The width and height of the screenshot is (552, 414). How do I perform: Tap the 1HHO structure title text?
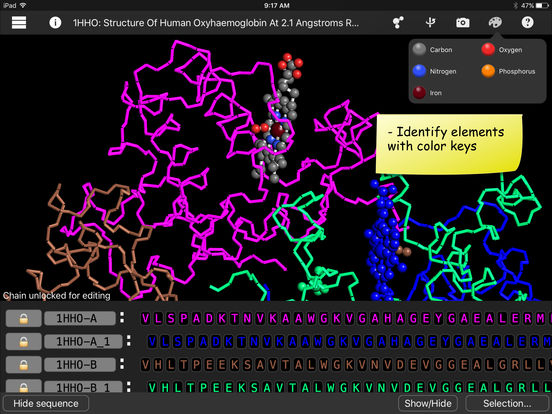(x=216, y=23)
